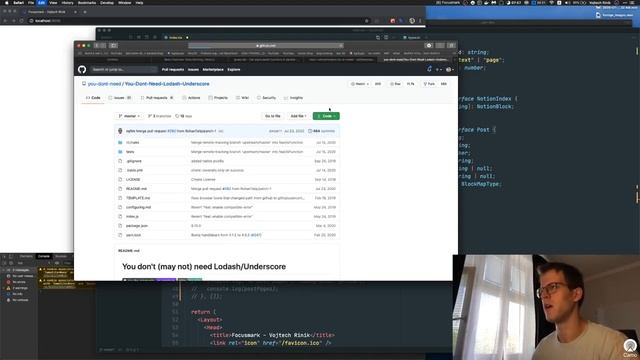The width and height of the screenshot is (640, 360).
Task: Open the README.md file row
Action: [227, 189]
